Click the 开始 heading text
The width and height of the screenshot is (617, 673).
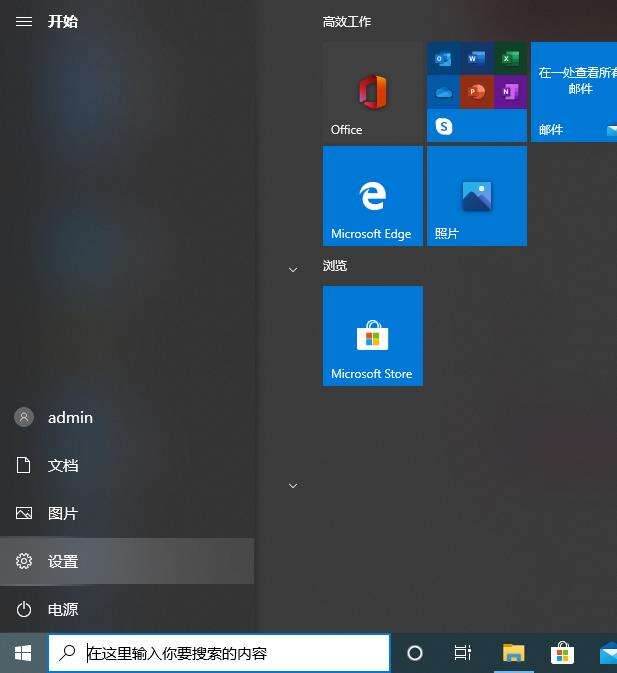coord(63,21)
